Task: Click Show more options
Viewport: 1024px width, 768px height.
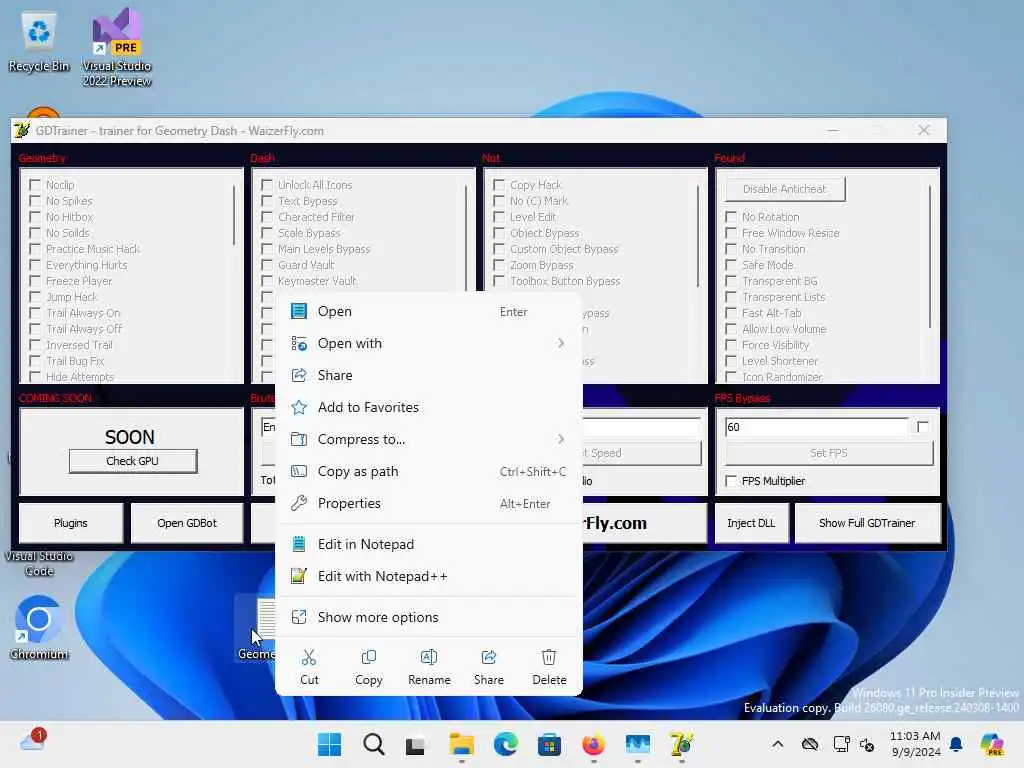Action: tap(428, 617)
